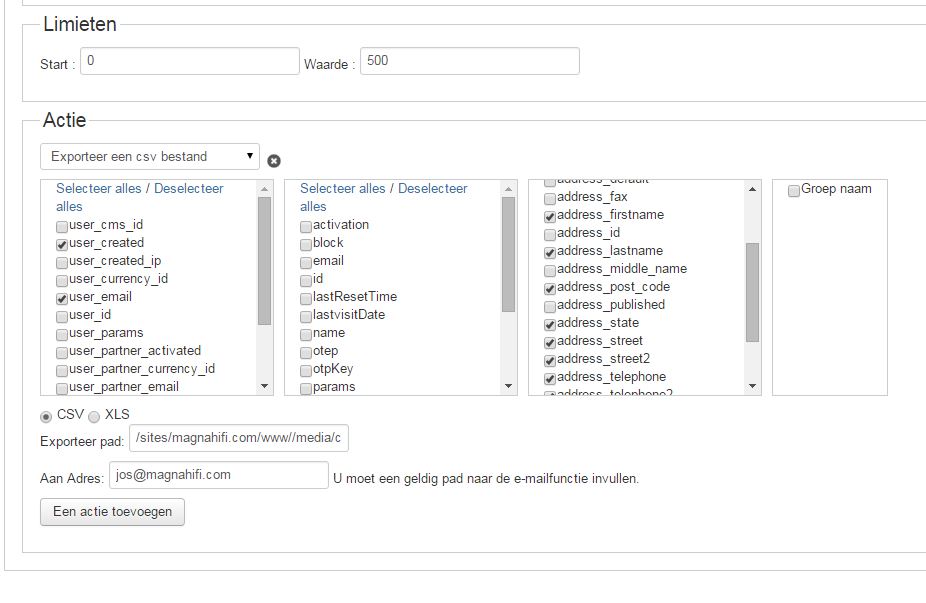Open the 'Exporteer een csv bestand' dropdown
This screenshot has height=603, width=926.
(x=150, y=157)
